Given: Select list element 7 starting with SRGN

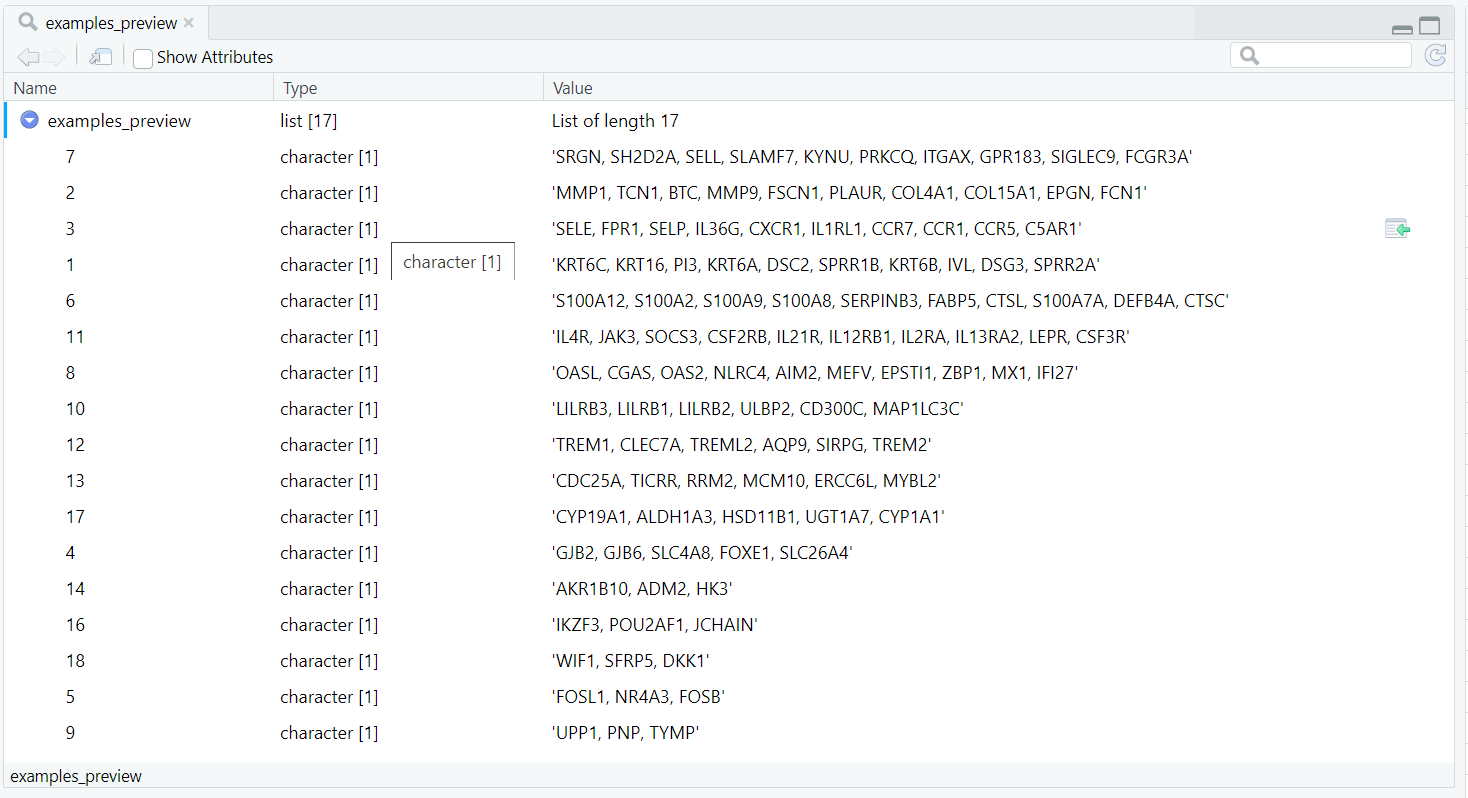Looking at the screenshot, I should coord(70,157).
